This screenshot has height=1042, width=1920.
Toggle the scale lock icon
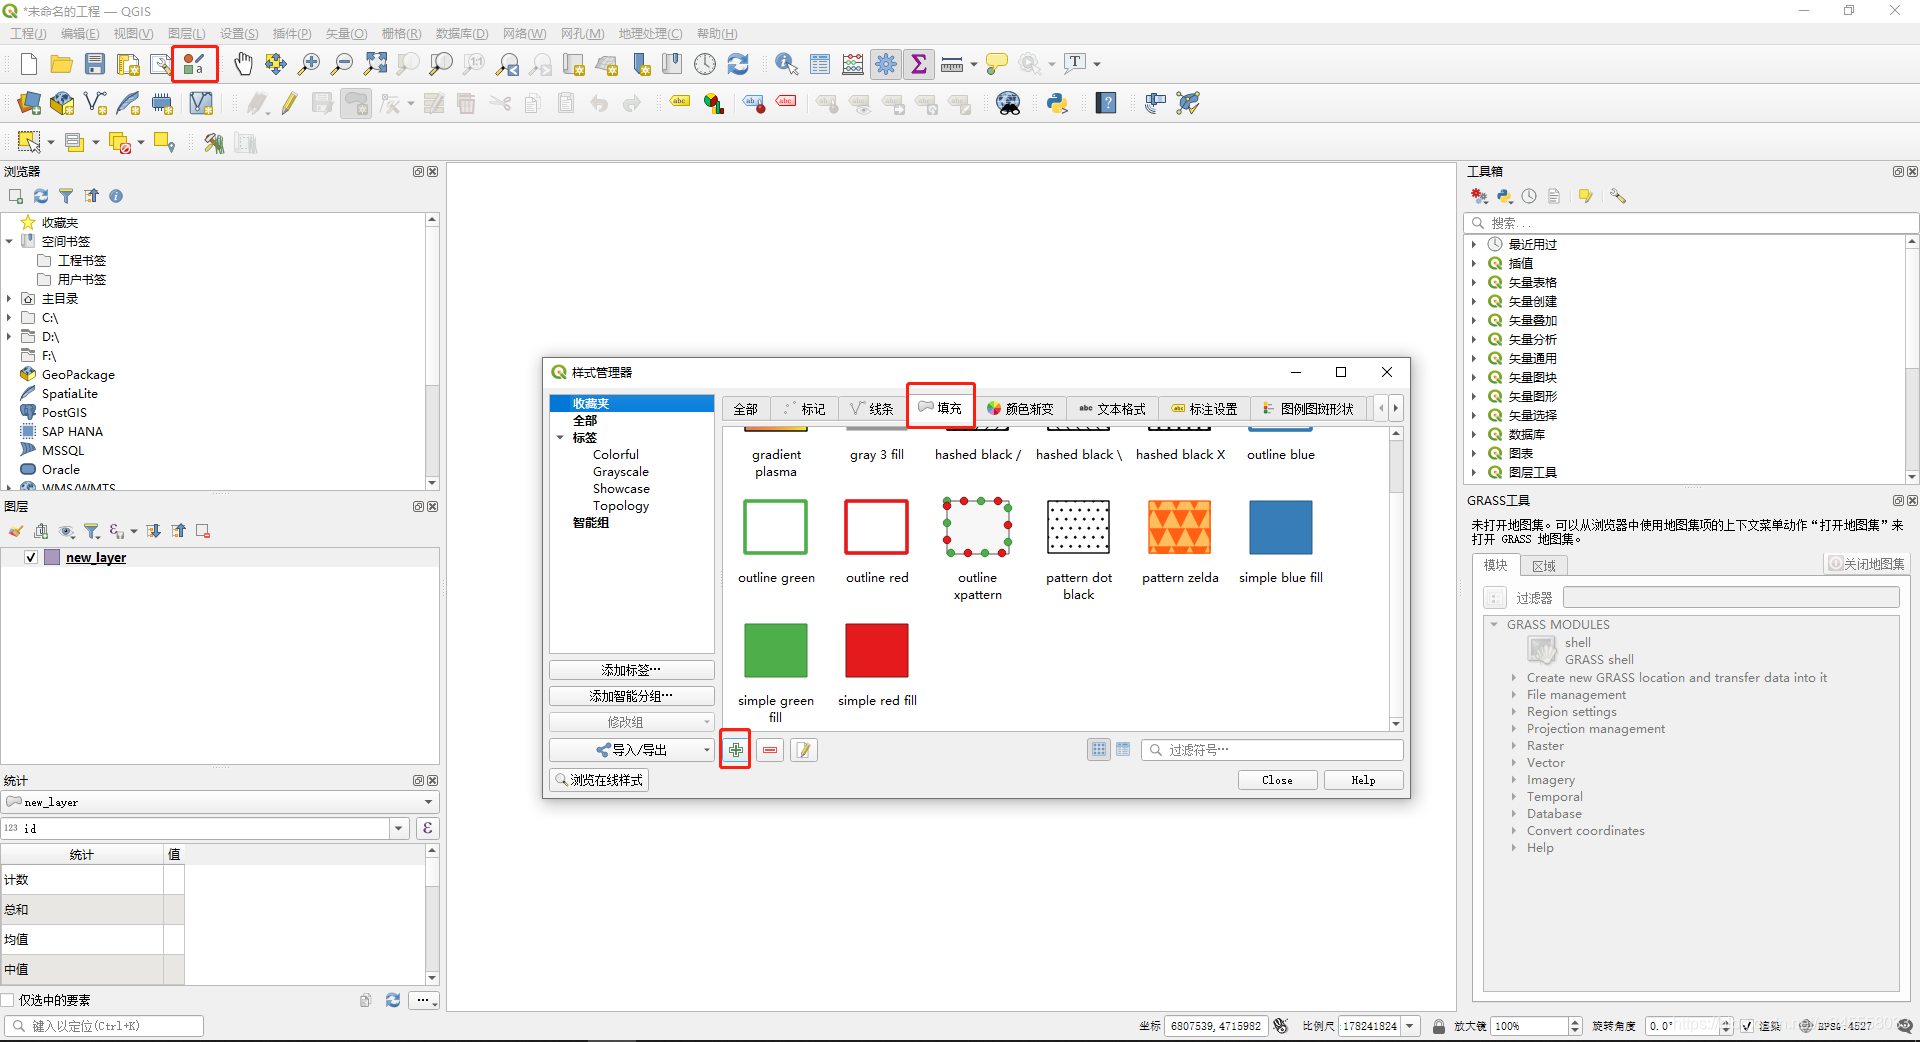pyautogui.click(x=1438, y=1026)
